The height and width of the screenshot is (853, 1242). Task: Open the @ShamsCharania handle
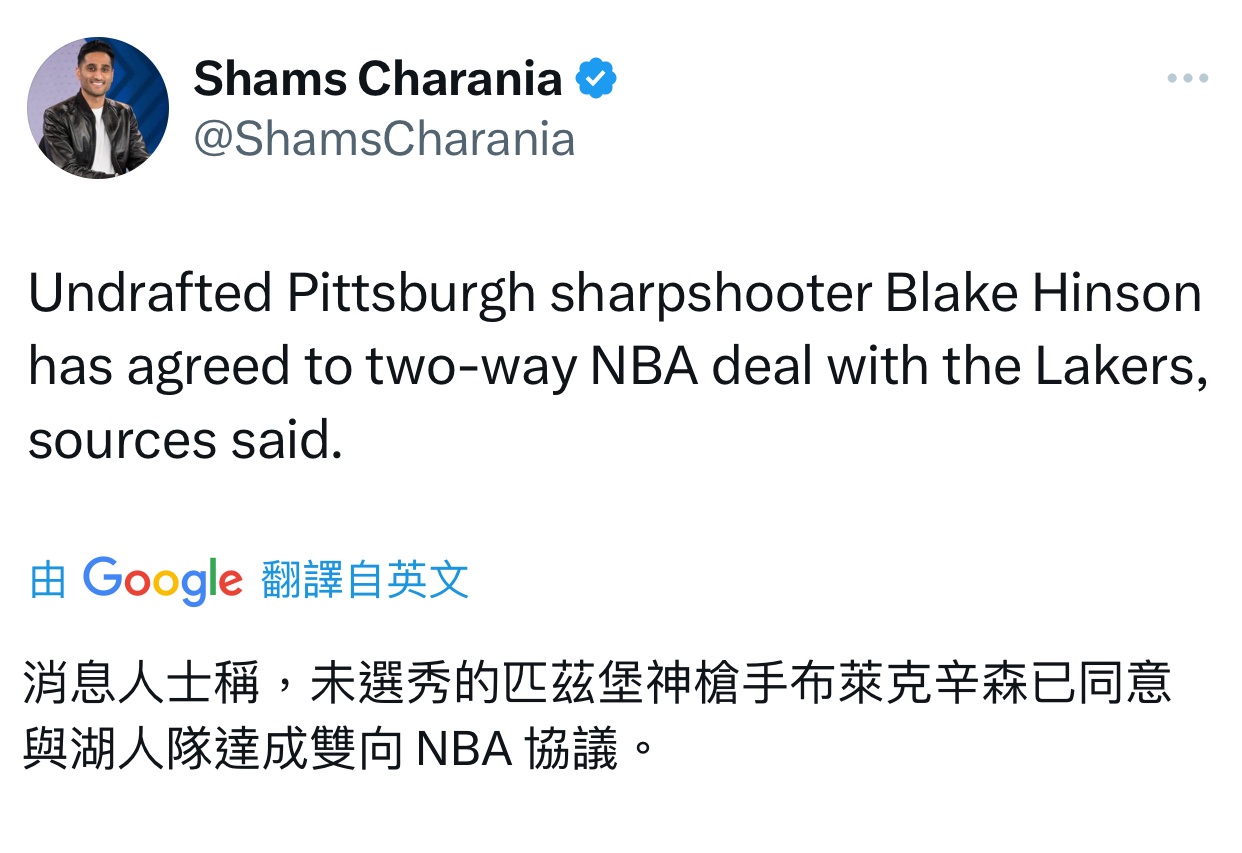[384, 139]
